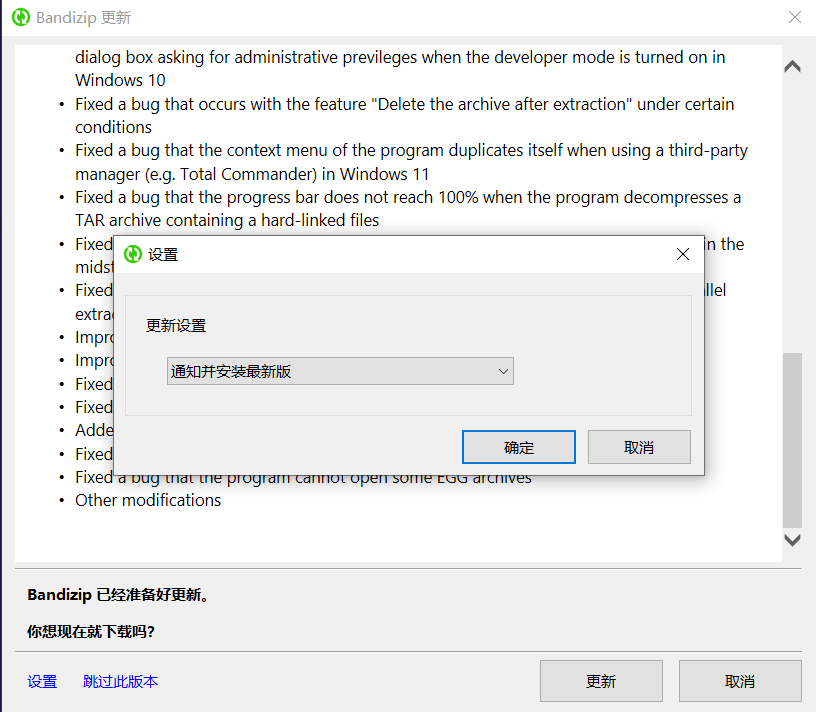Click the "Delete the archive after extraction" line
This screenshot has height=712, width=816.
point(404,104)
